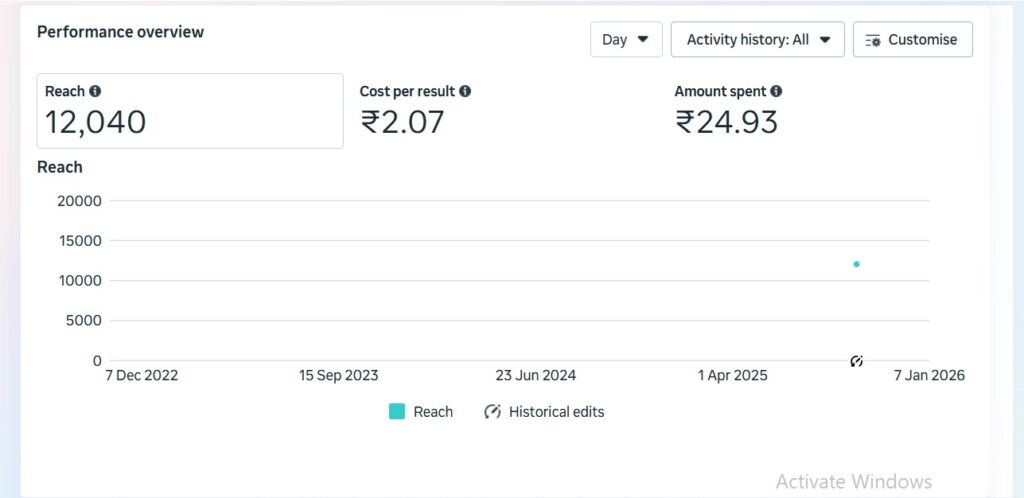Click the teal Reach data point
The height and width of the screenshot is (498, 1024).
click(857, 264)
